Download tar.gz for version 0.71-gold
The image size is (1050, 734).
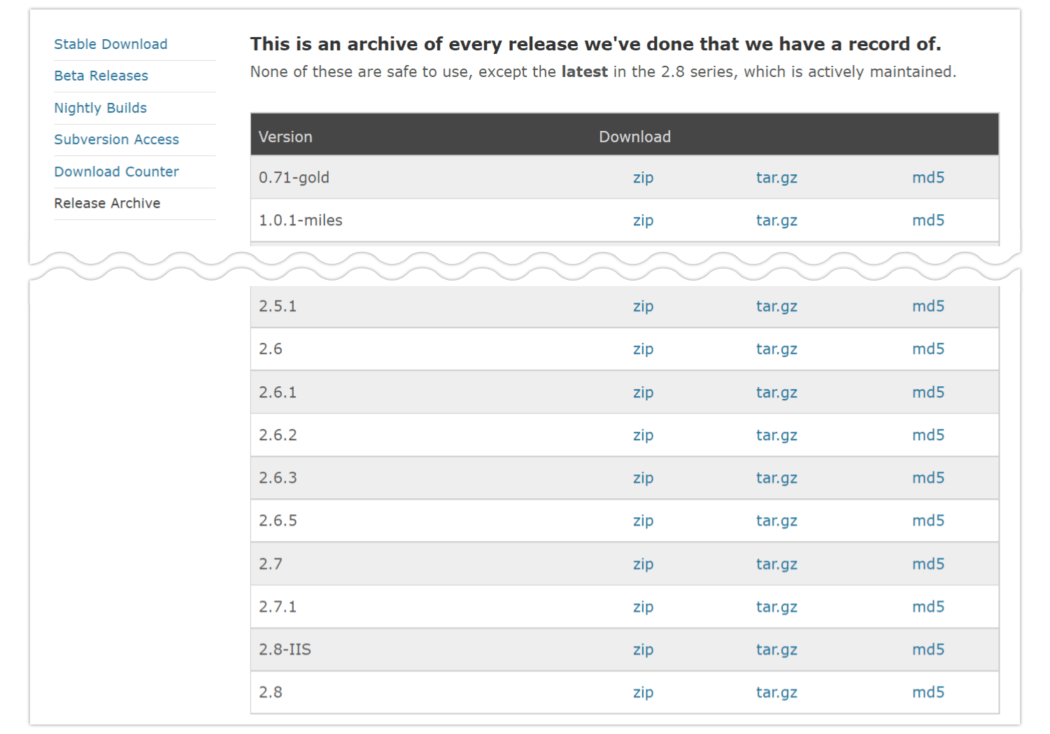coord(776,178)
